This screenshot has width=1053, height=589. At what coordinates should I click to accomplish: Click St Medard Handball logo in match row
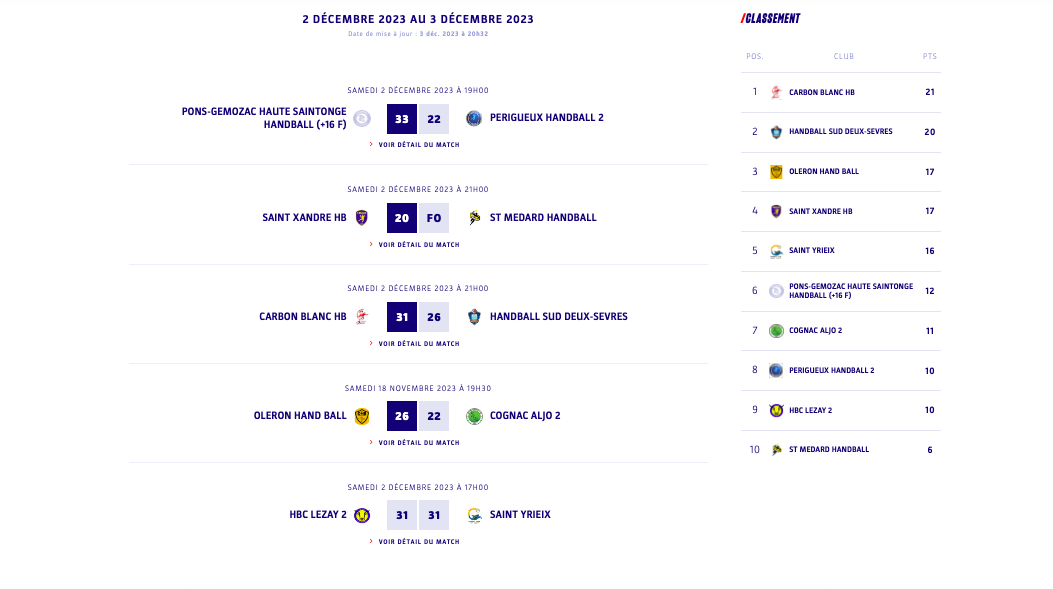(474, 217)
